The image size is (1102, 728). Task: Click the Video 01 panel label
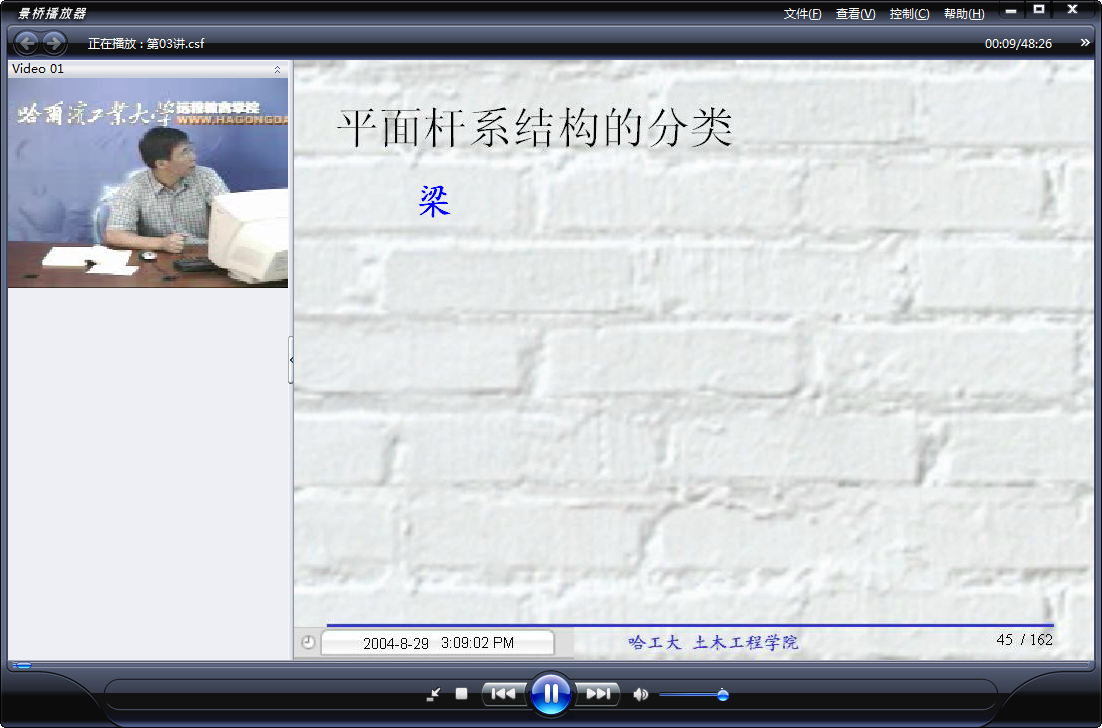[38, 69]
